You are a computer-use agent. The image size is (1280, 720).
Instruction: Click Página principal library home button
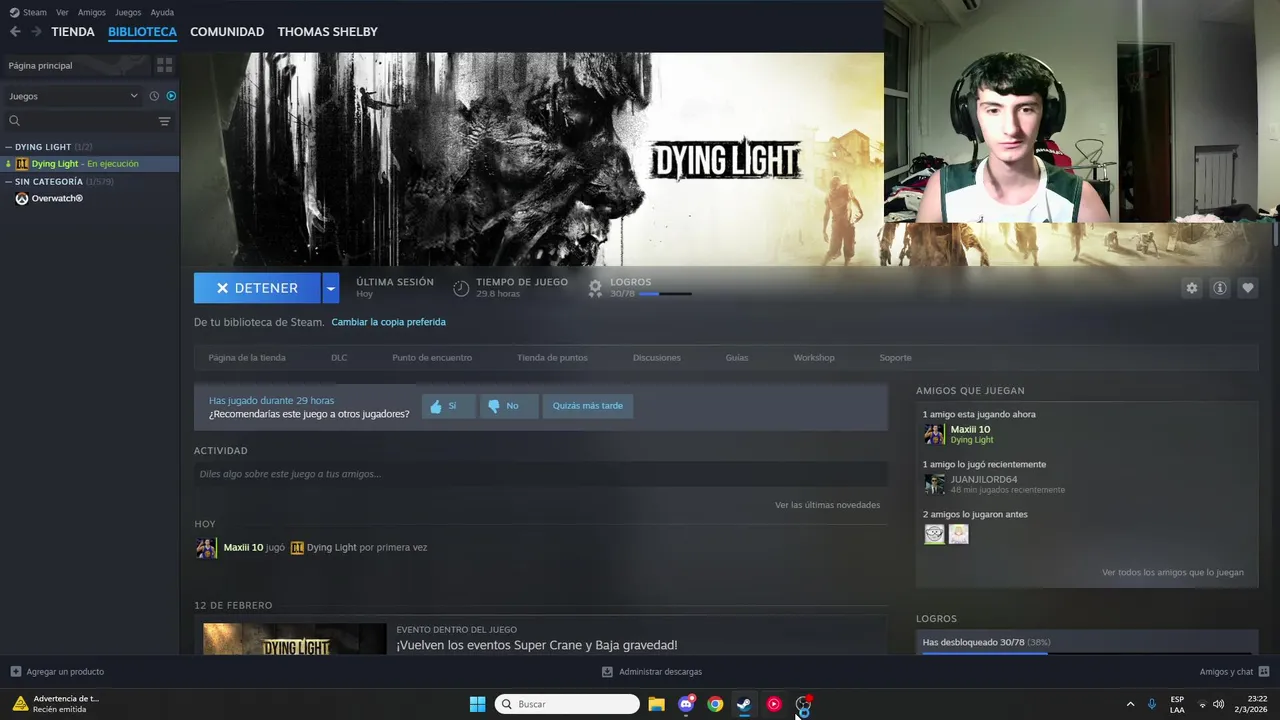(76, 65)
